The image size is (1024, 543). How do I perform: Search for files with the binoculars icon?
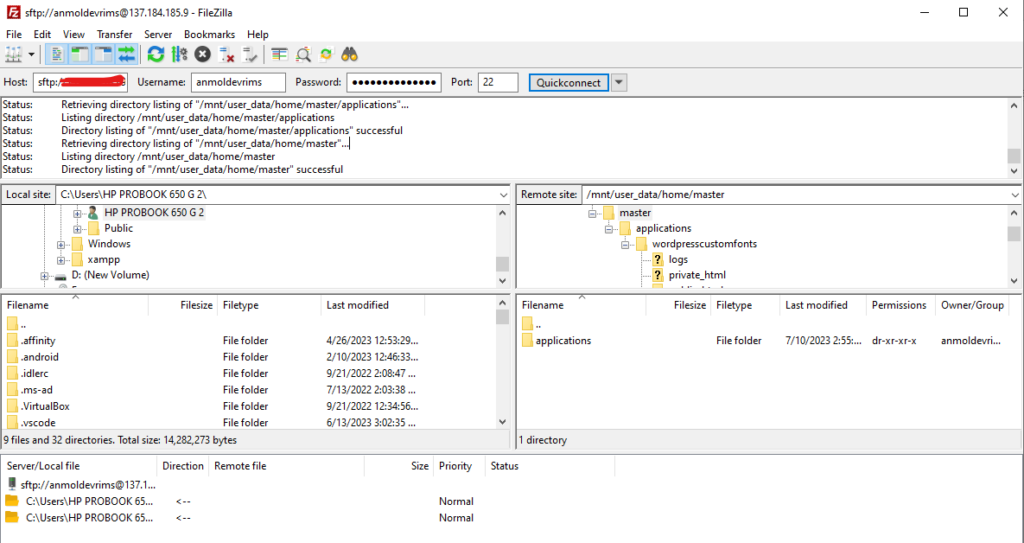(349, 55)
